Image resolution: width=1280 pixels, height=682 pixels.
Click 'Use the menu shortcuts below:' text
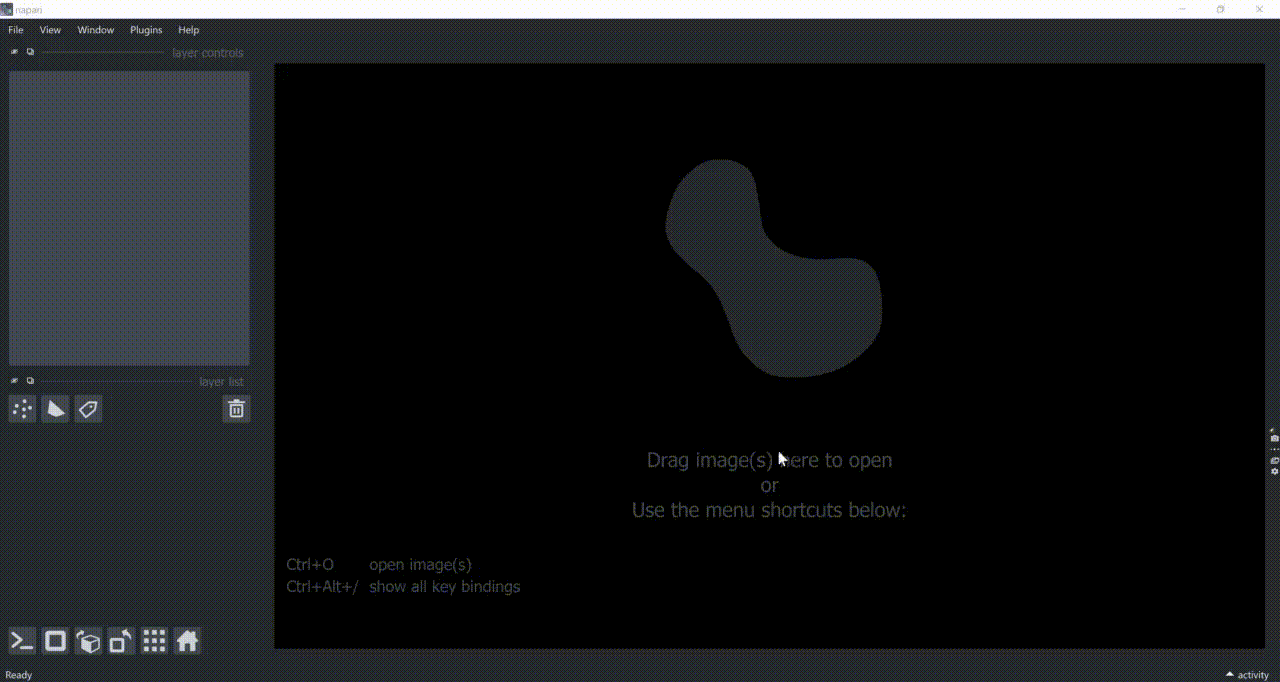pos(769,510)
